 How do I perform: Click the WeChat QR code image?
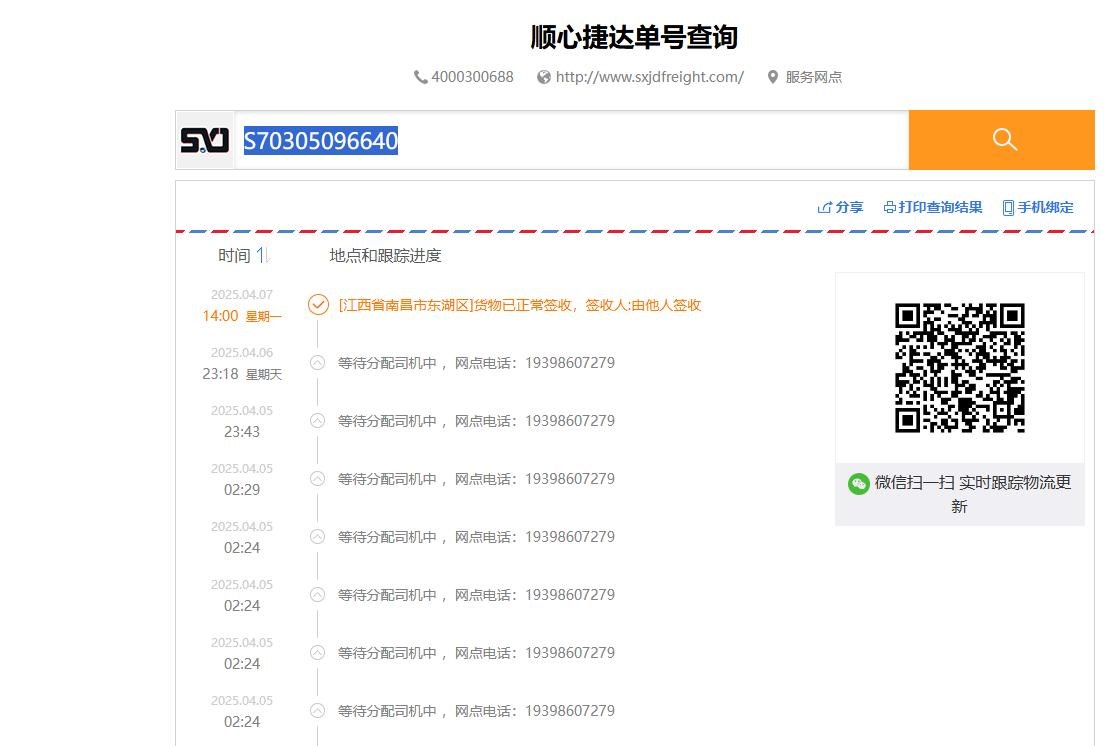[x=960, y=368]
